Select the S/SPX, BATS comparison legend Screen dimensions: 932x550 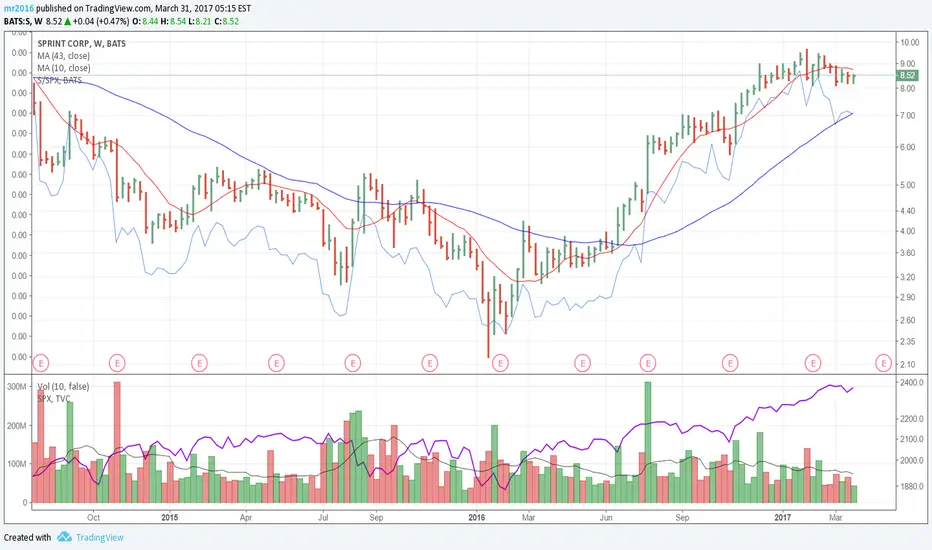click(x=59, y=80)
